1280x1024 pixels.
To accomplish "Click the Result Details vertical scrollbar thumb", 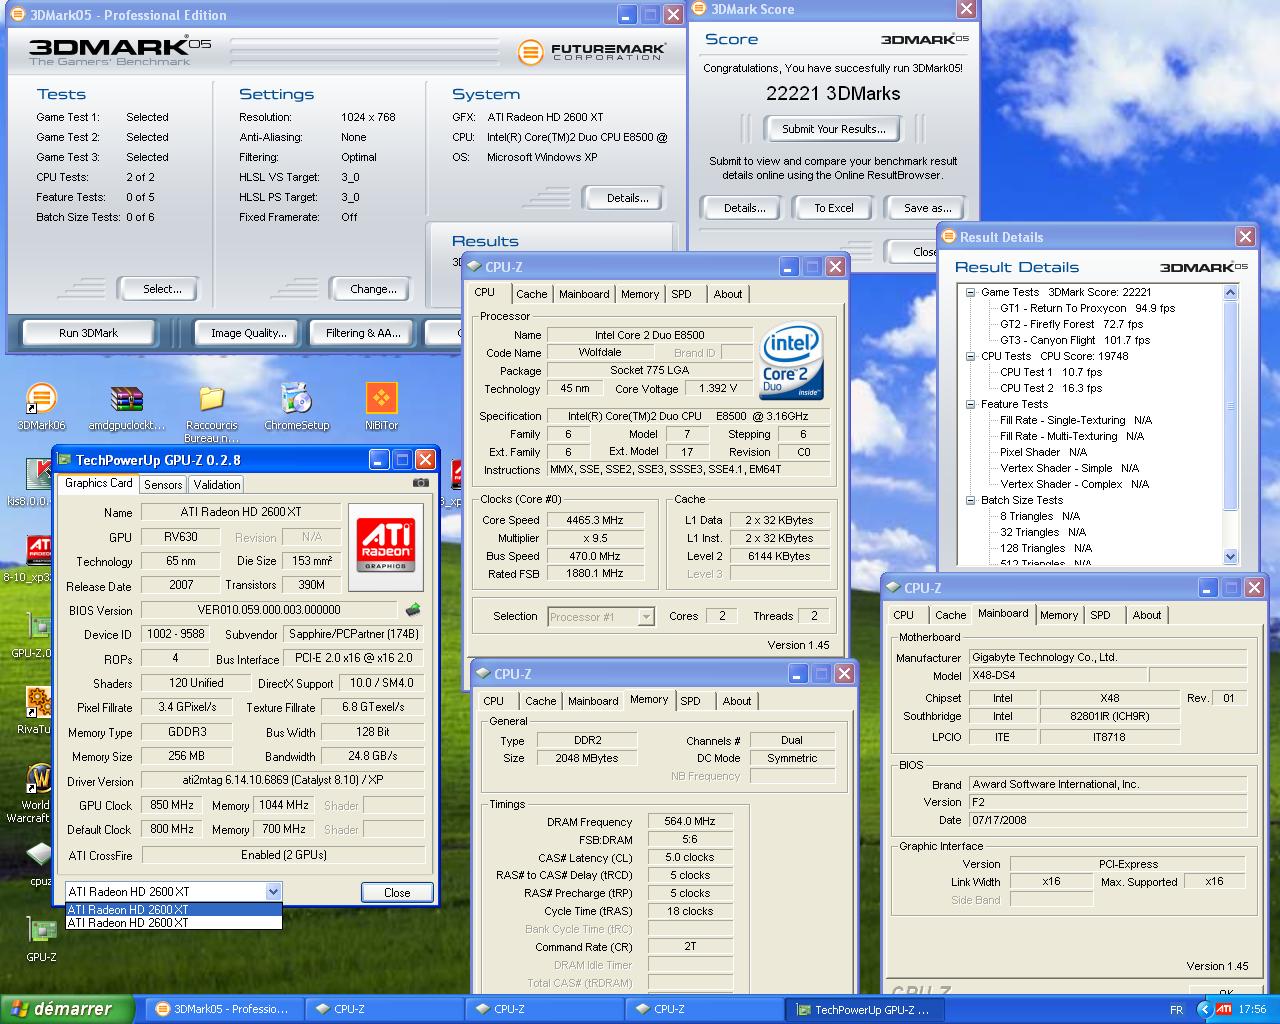I will tap(1230, 405).
